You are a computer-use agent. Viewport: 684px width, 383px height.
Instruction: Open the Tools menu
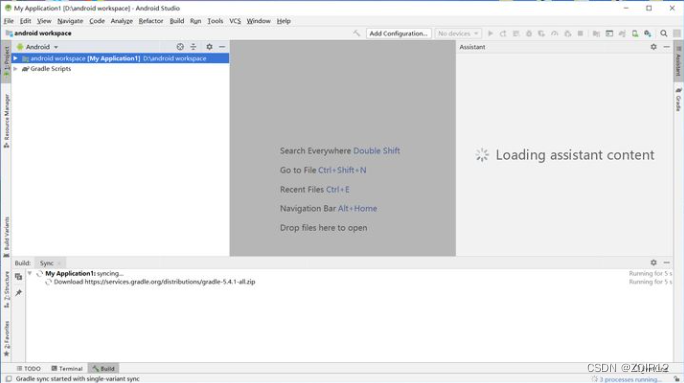[215, 21]
